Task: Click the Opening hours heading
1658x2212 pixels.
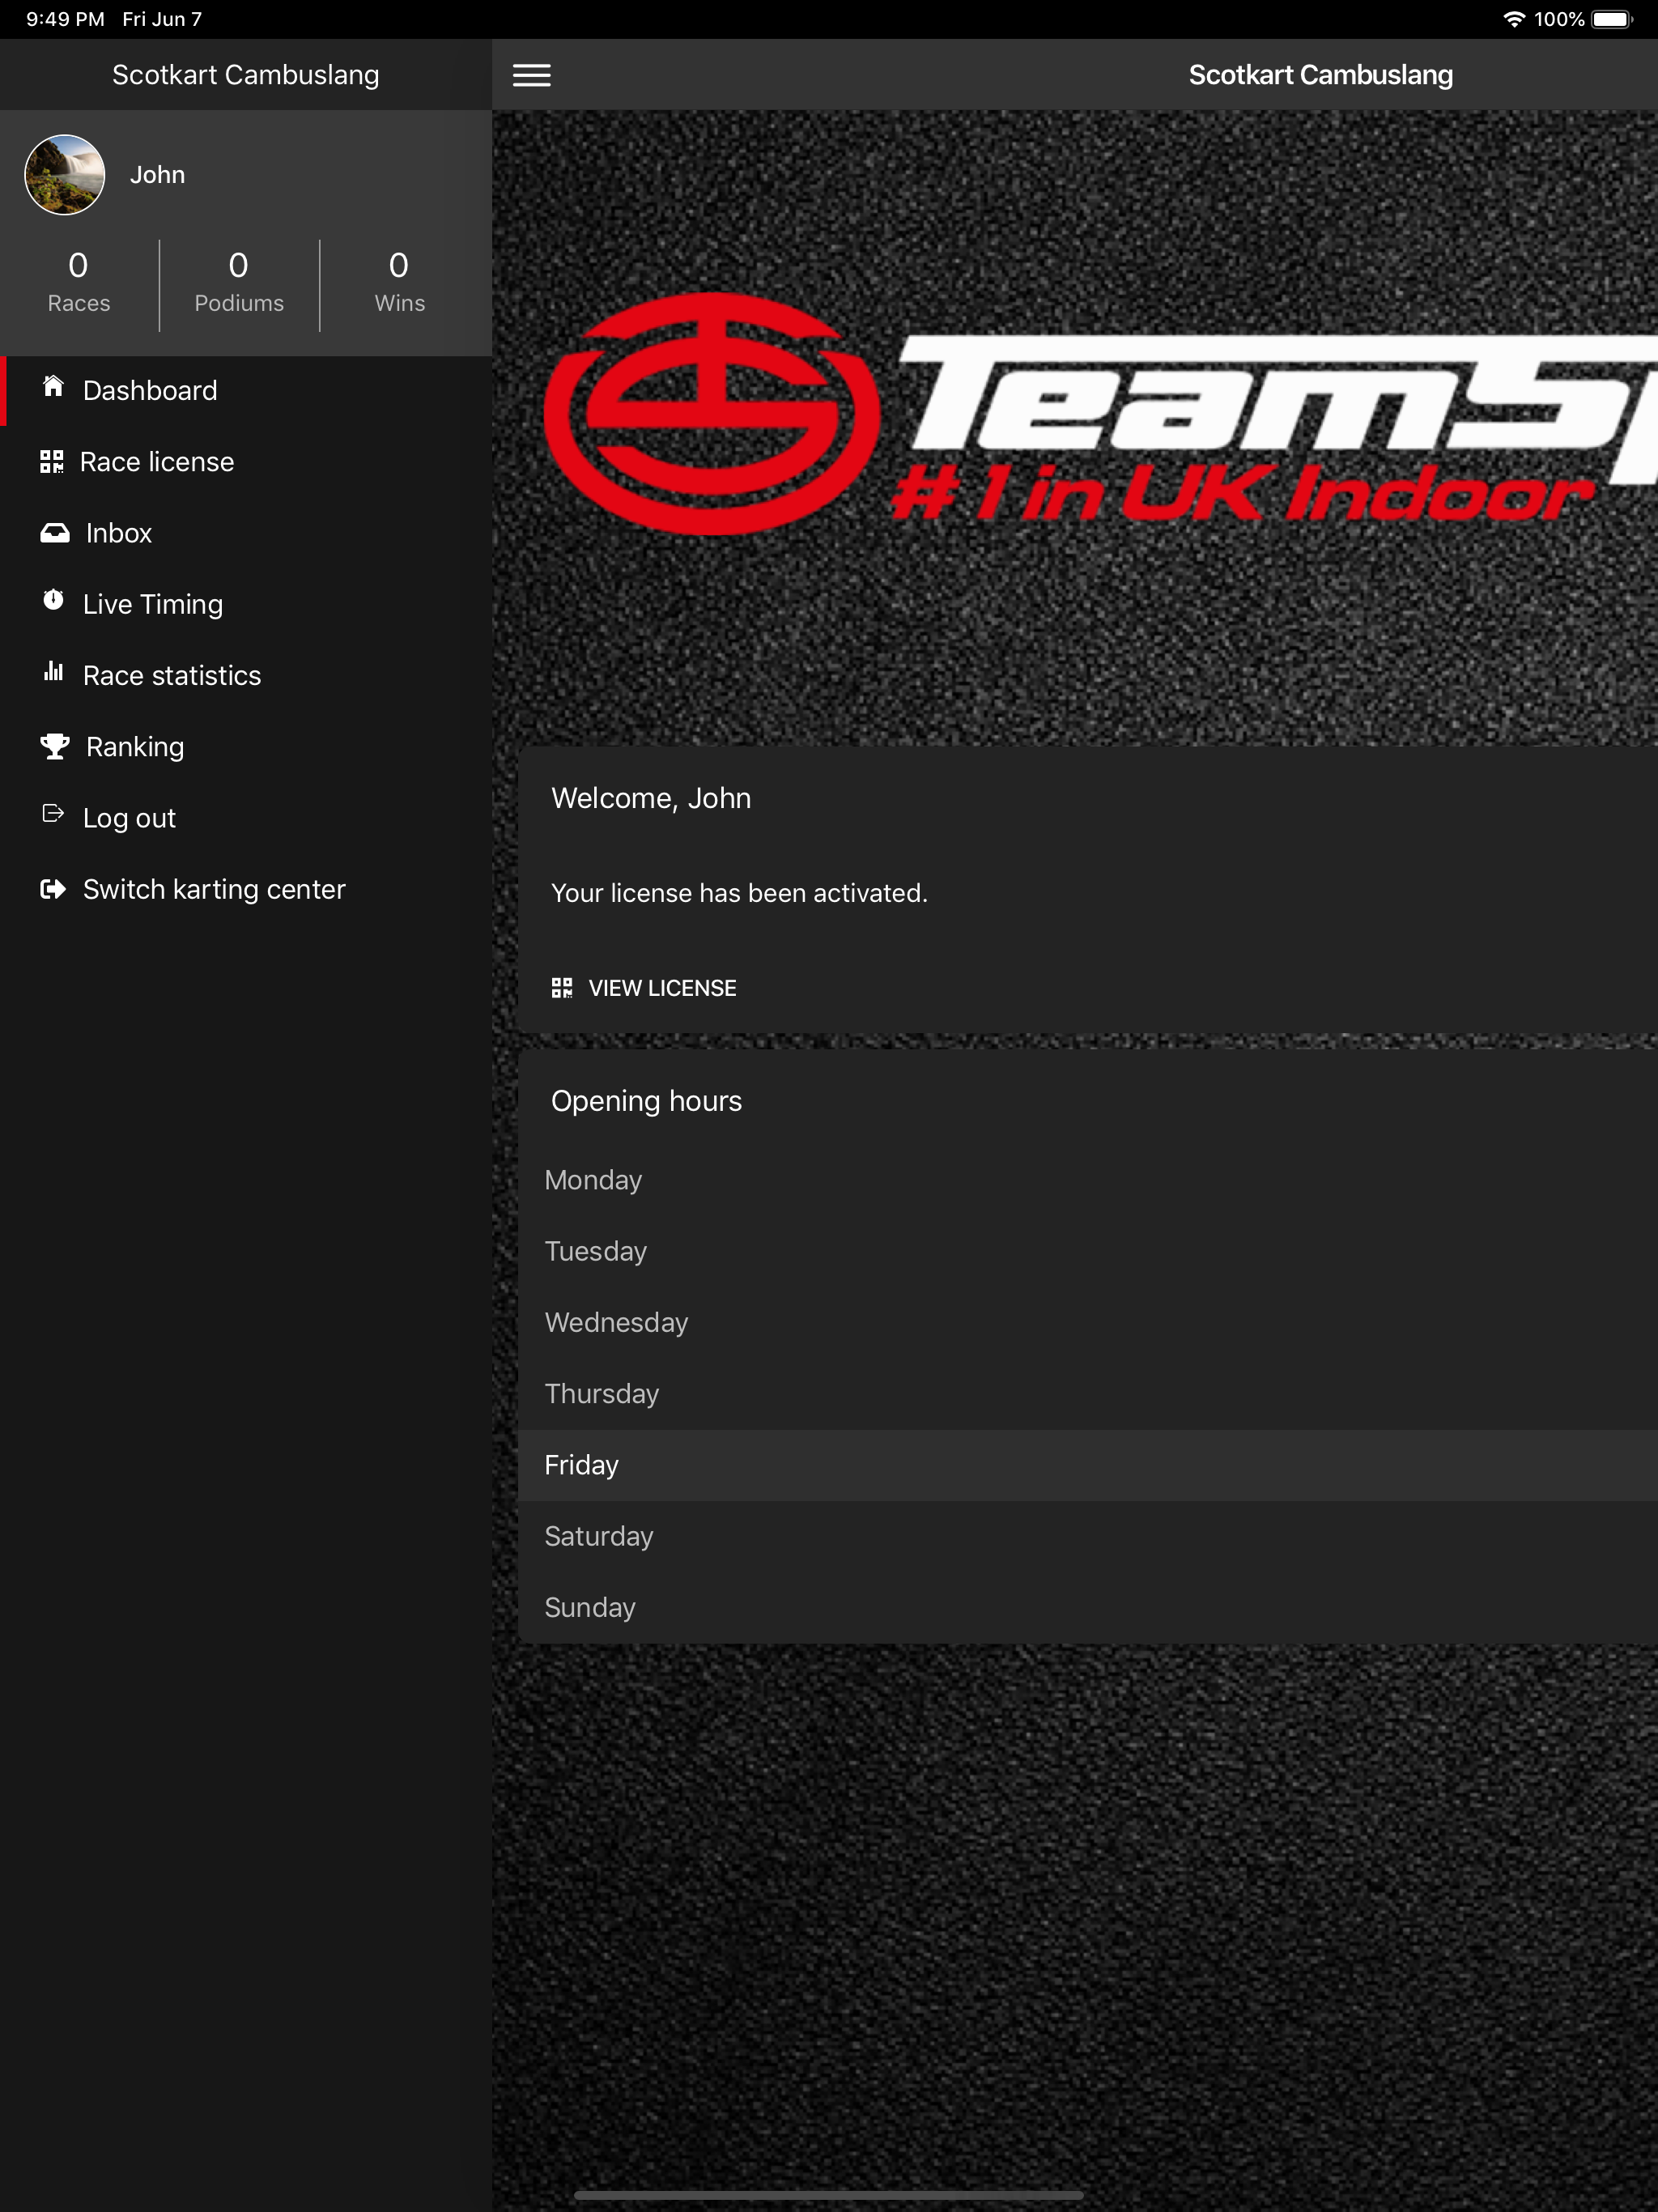Action: coord(646,1101)
